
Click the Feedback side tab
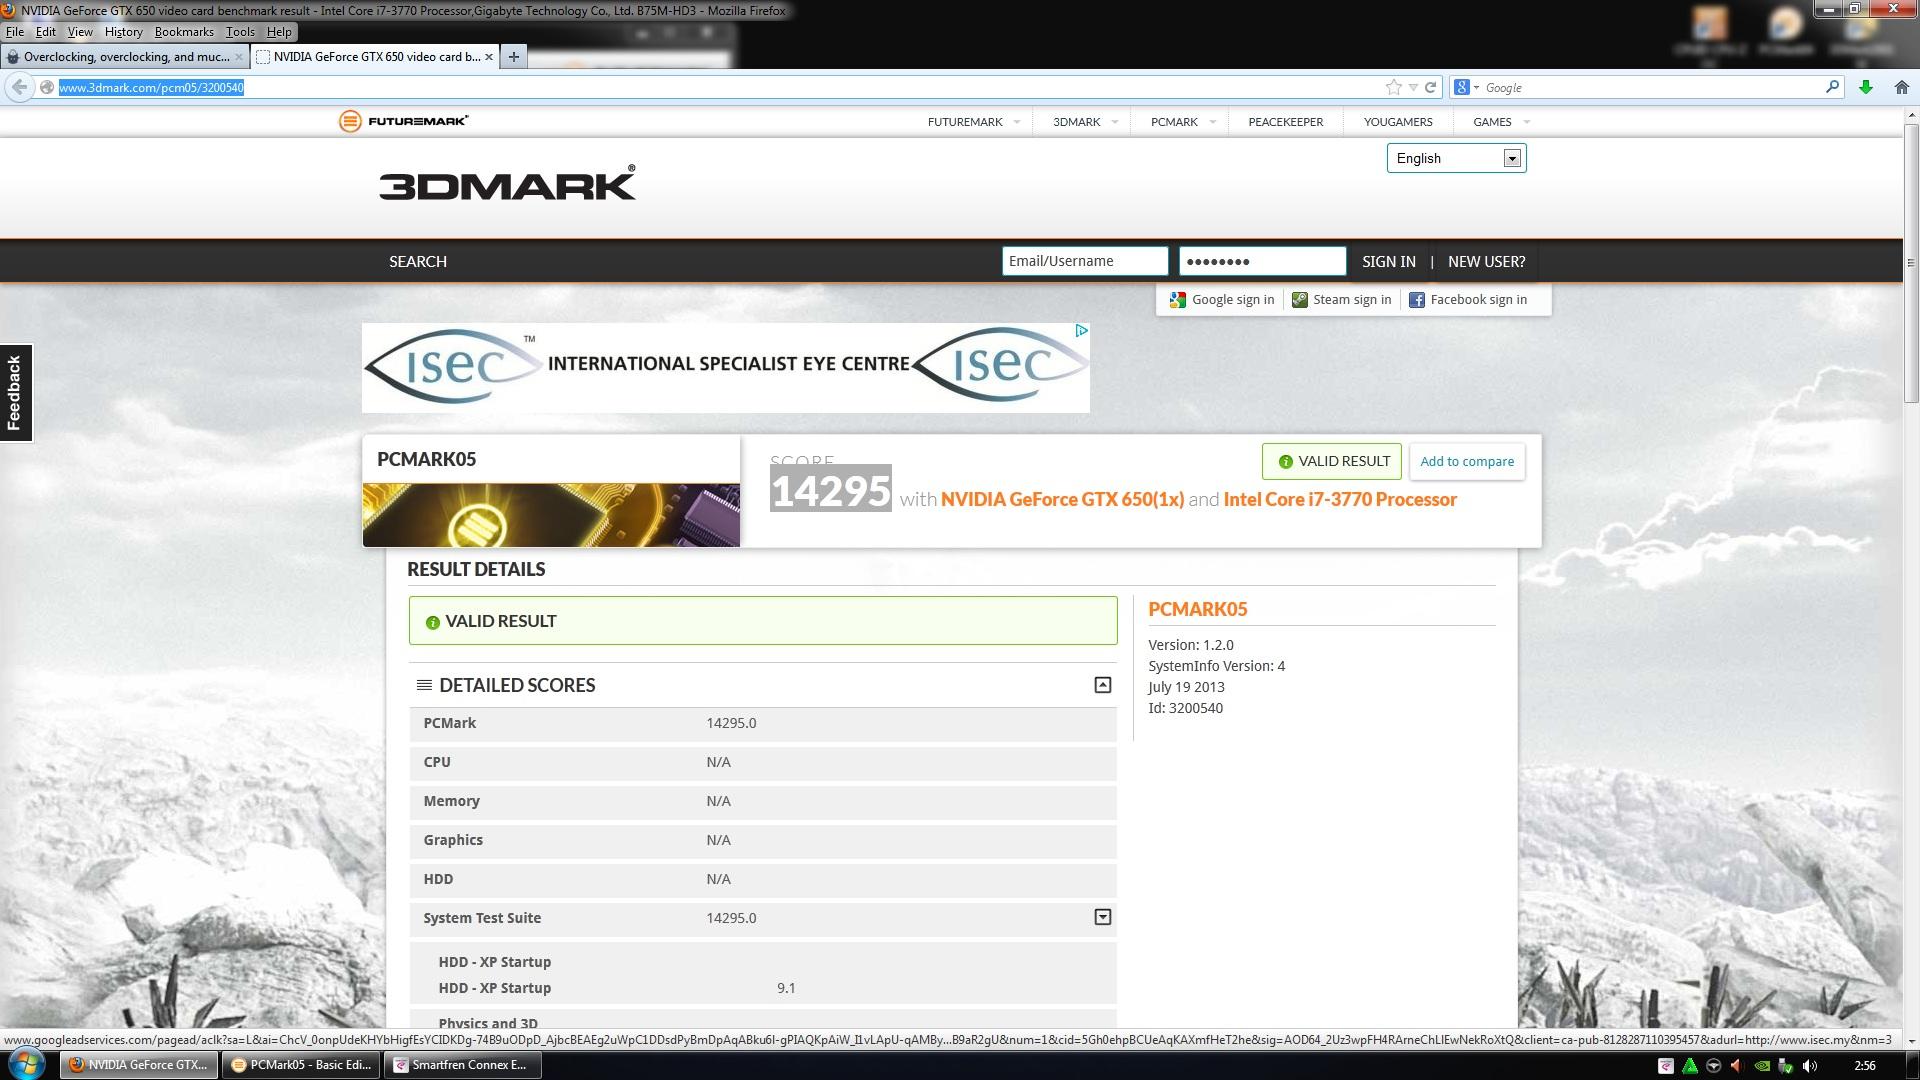point(16,393)
